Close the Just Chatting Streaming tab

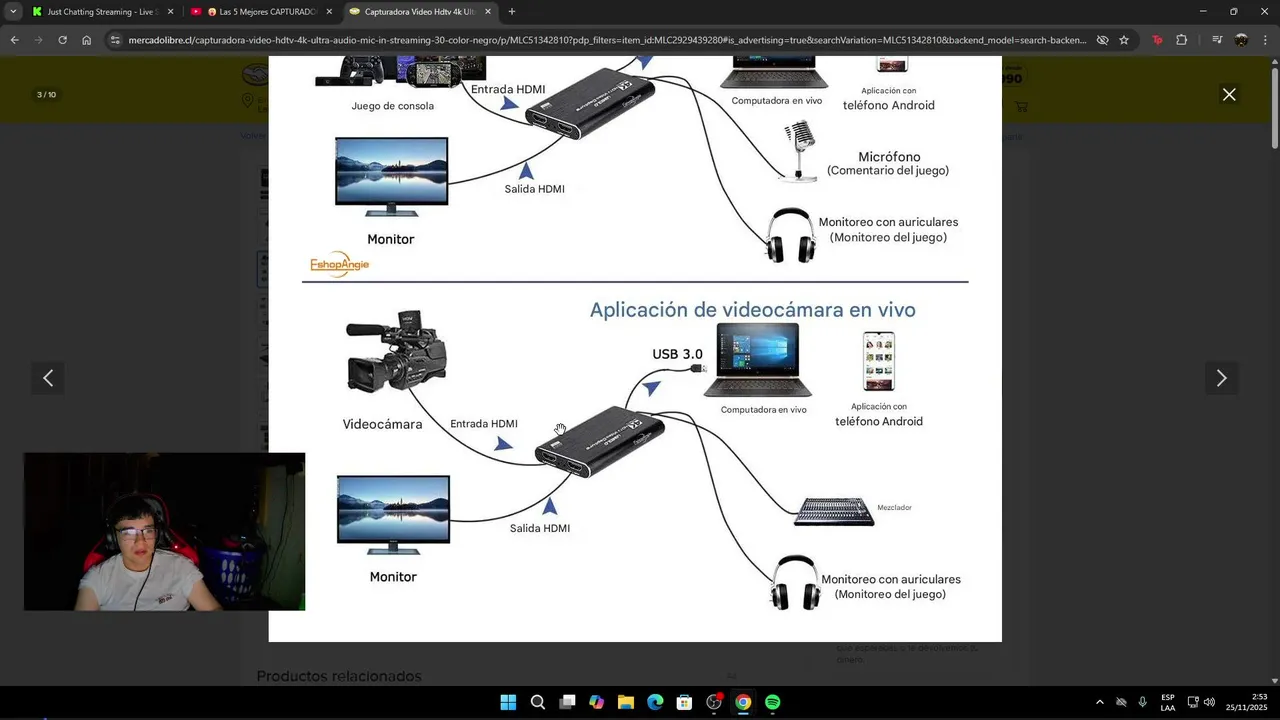[170, 12]
